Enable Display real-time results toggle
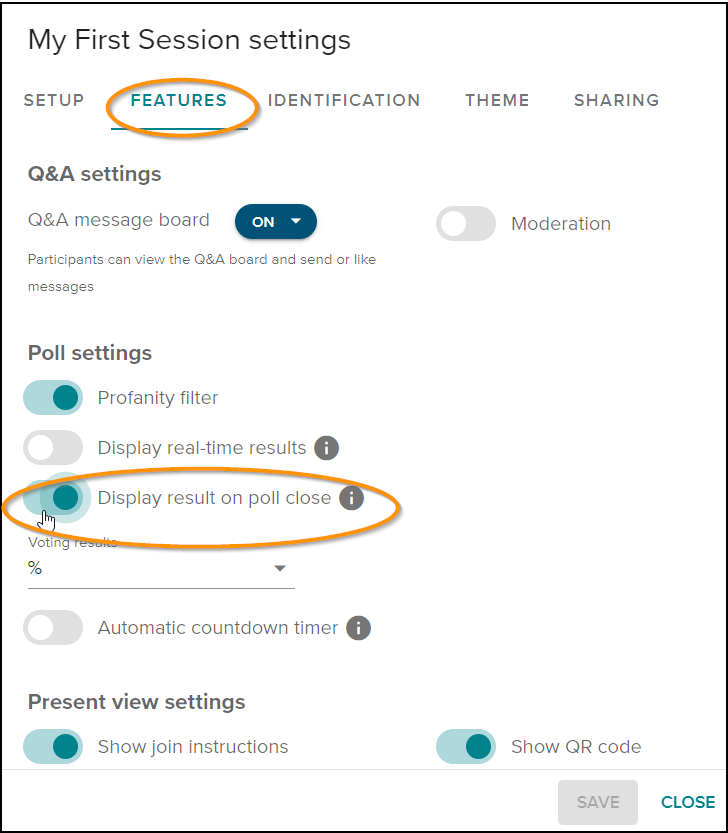This screenshot has width=728, height=833. pos(53,447)
